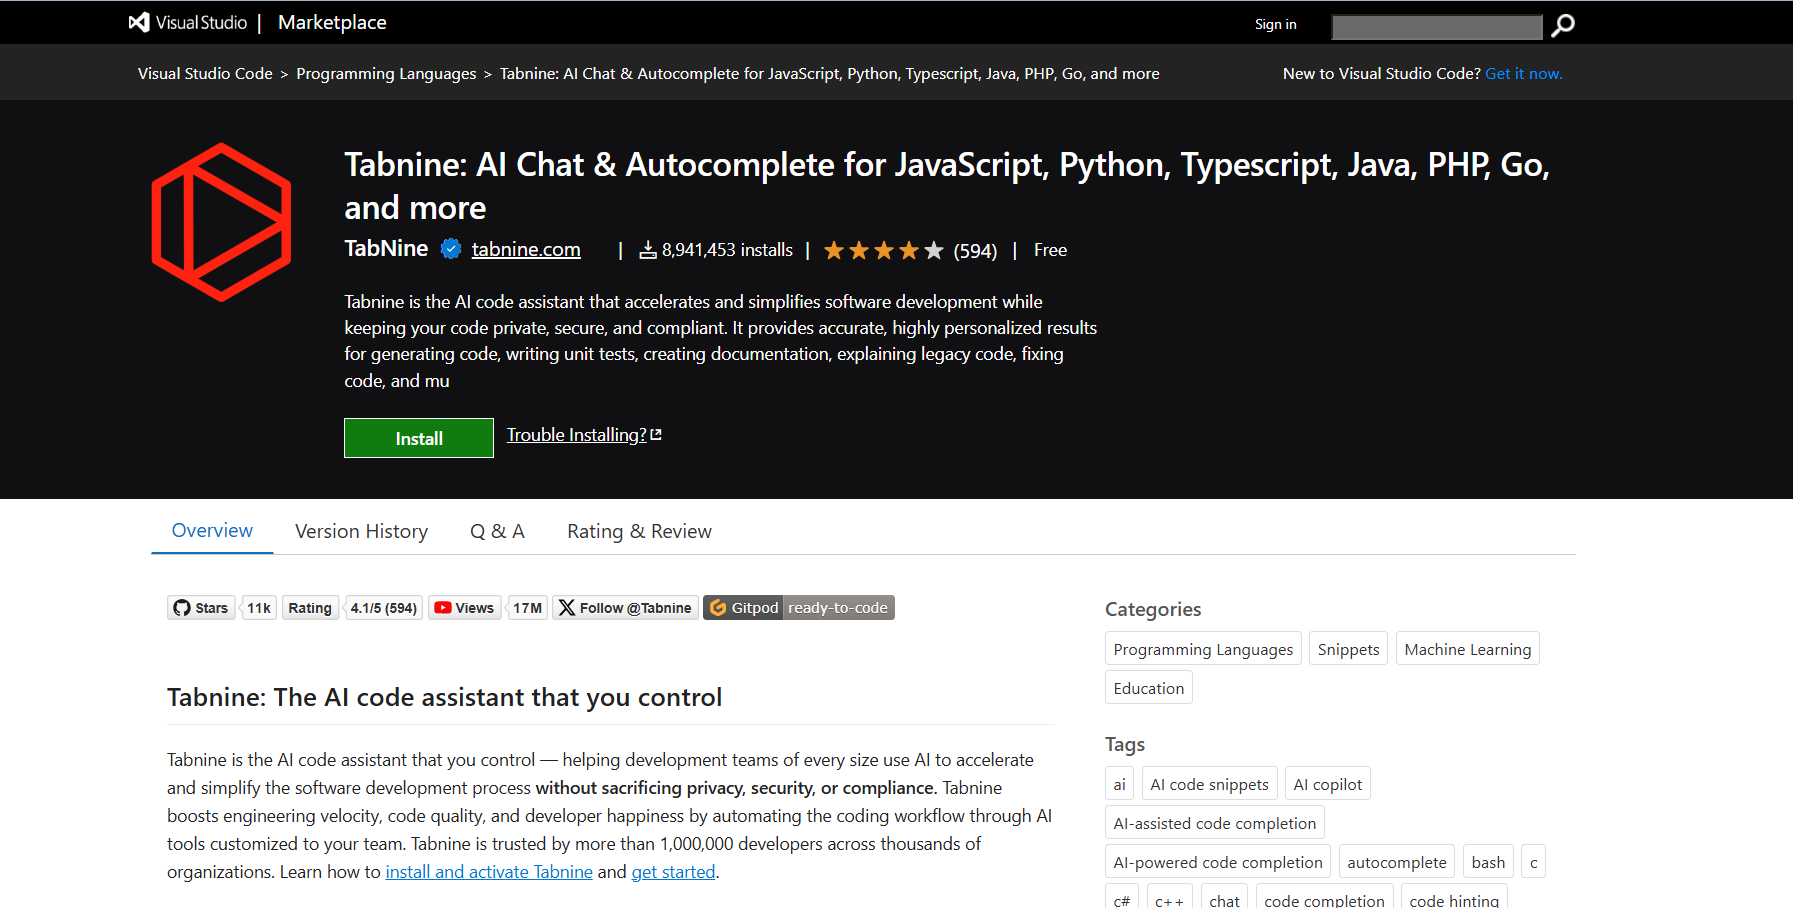The height and width of the screenshot is (908, 1793).
Task: Open the tabnine.com publisher link
Action: tap(526, 249)
